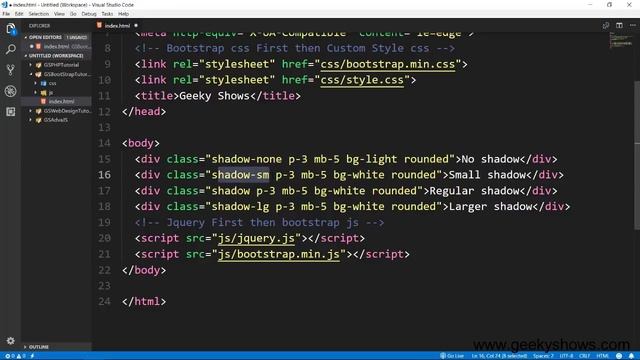Click the highlighted shadow-sm text

[x=243, y=175]
